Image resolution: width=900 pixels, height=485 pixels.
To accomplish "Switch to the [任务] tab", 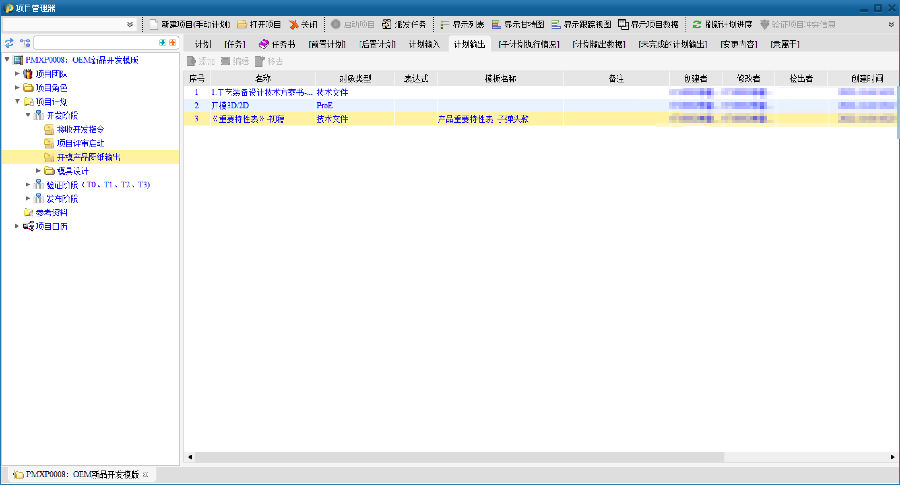I will pos(235,44).
